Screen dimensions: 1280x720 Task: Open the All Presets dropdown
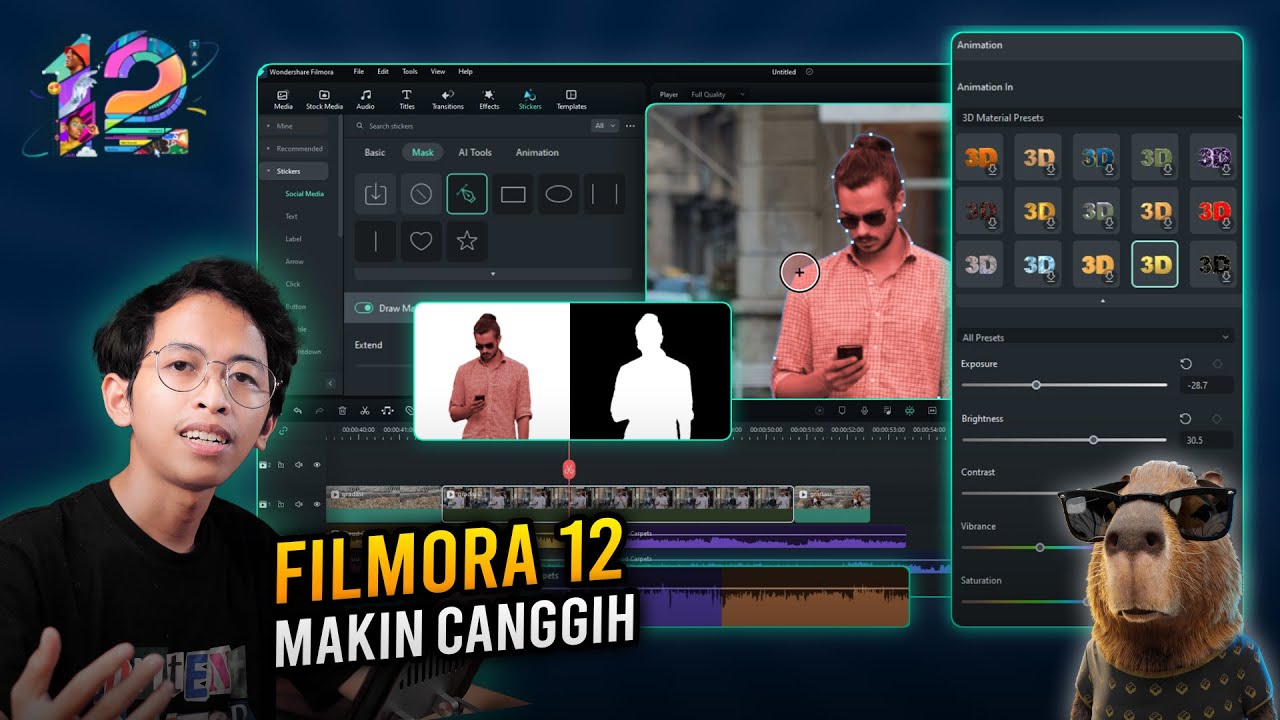pyautogui.click(x=1095, y=337)
